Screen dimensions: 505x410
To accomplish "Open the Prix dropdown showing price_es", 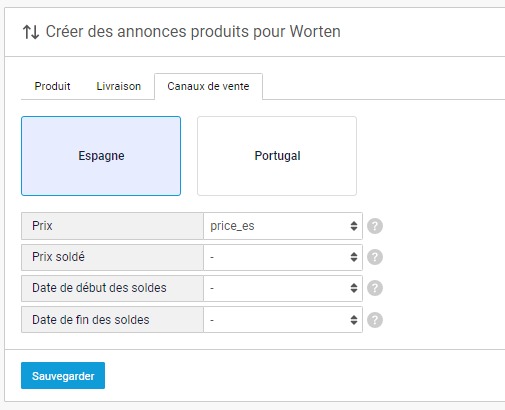I will click(x=283, y=226).
